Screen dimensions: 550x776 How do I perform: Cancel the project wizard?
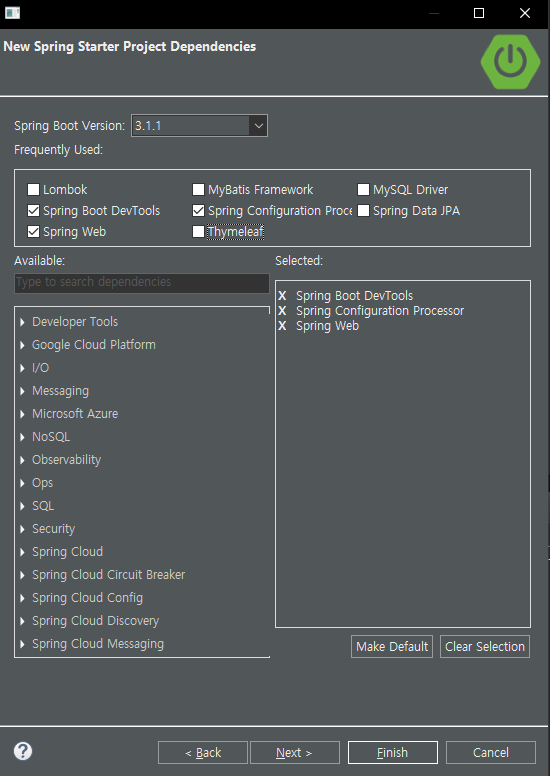[x=491, y=753]
